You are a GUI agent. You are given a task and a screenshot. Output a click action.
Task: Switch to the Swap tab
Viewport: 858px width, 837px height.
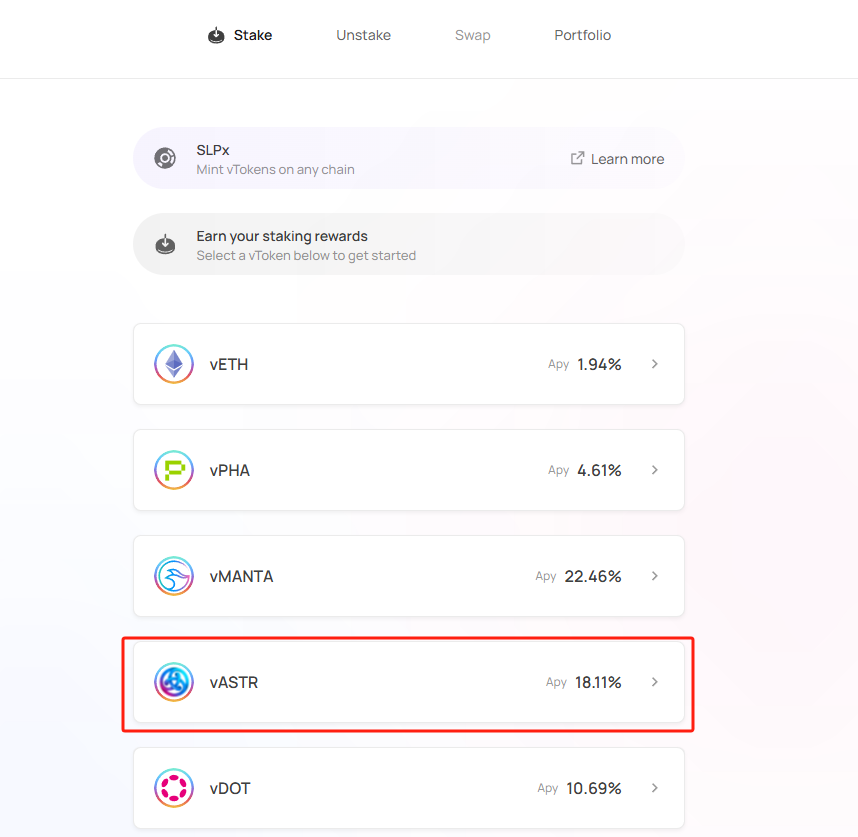[473, 35]
